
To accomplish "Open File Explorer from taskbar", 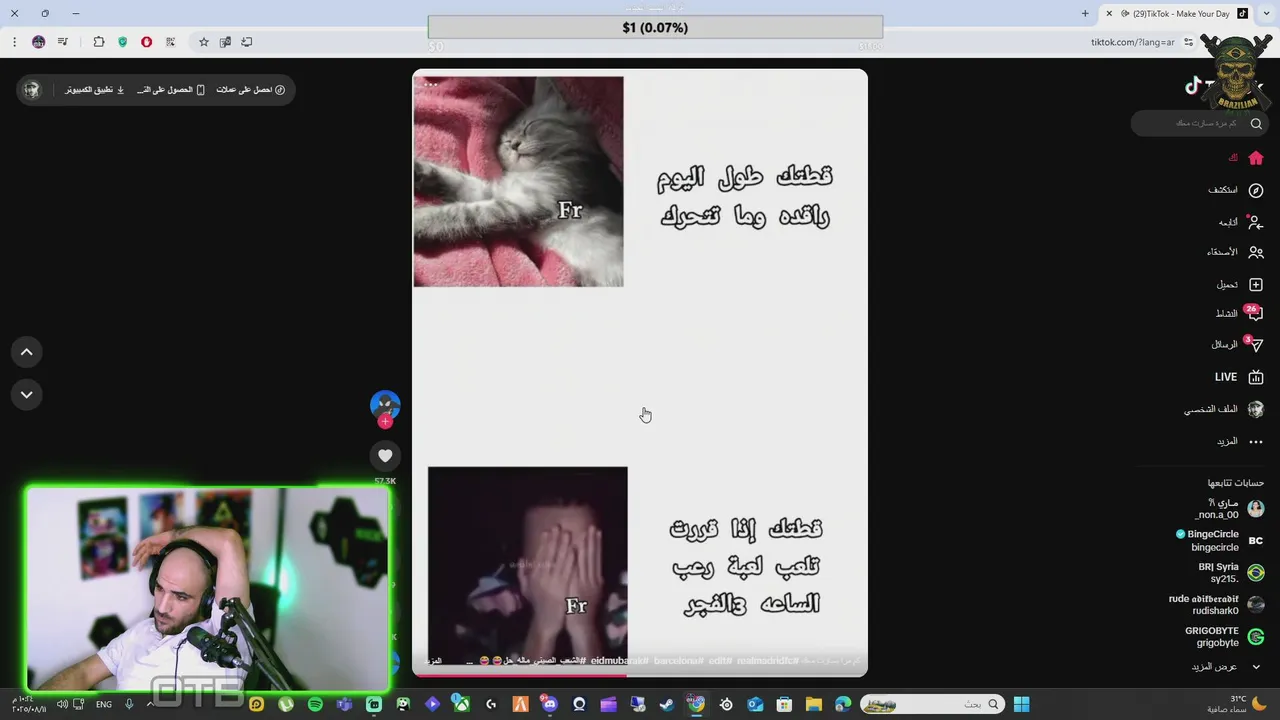I will [x=814, y=705].
